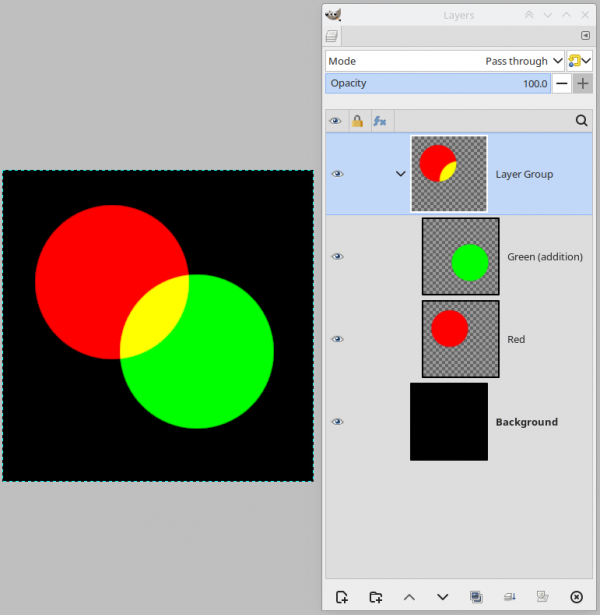The height and width of the screenshot is (615, 600).
Task: Click the lock column header icon
Action: tap(357, 121)
